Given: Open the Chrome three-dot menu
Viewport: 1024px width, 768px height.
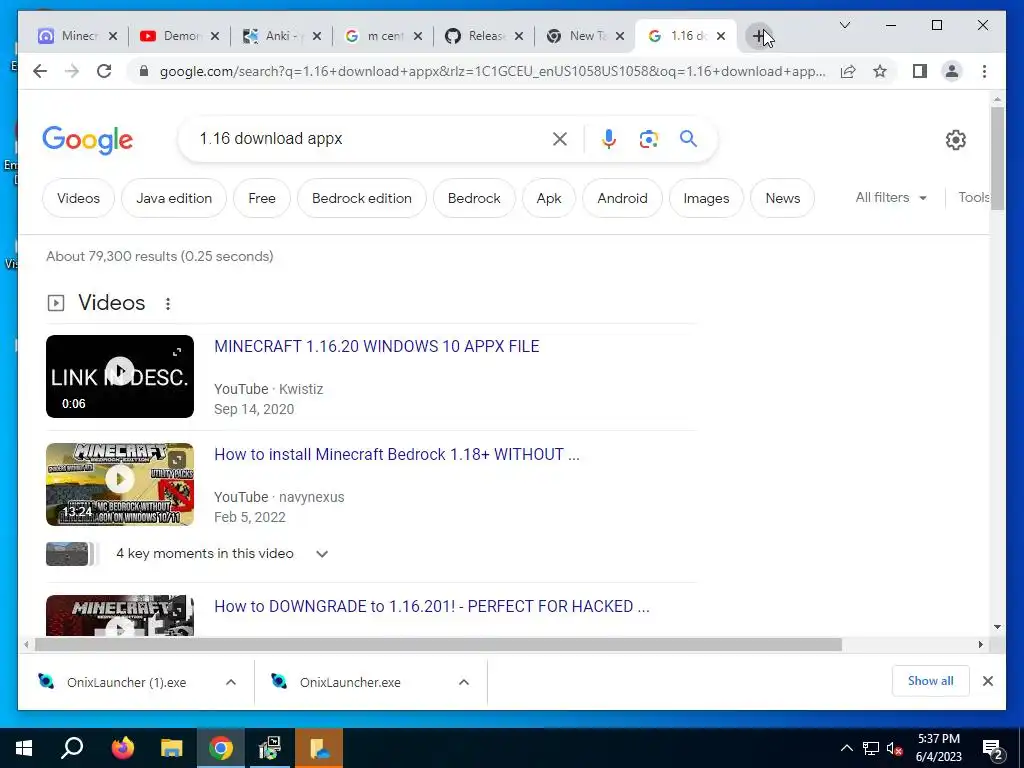Looking at the screenshot, I should click(x=984, y=71).
